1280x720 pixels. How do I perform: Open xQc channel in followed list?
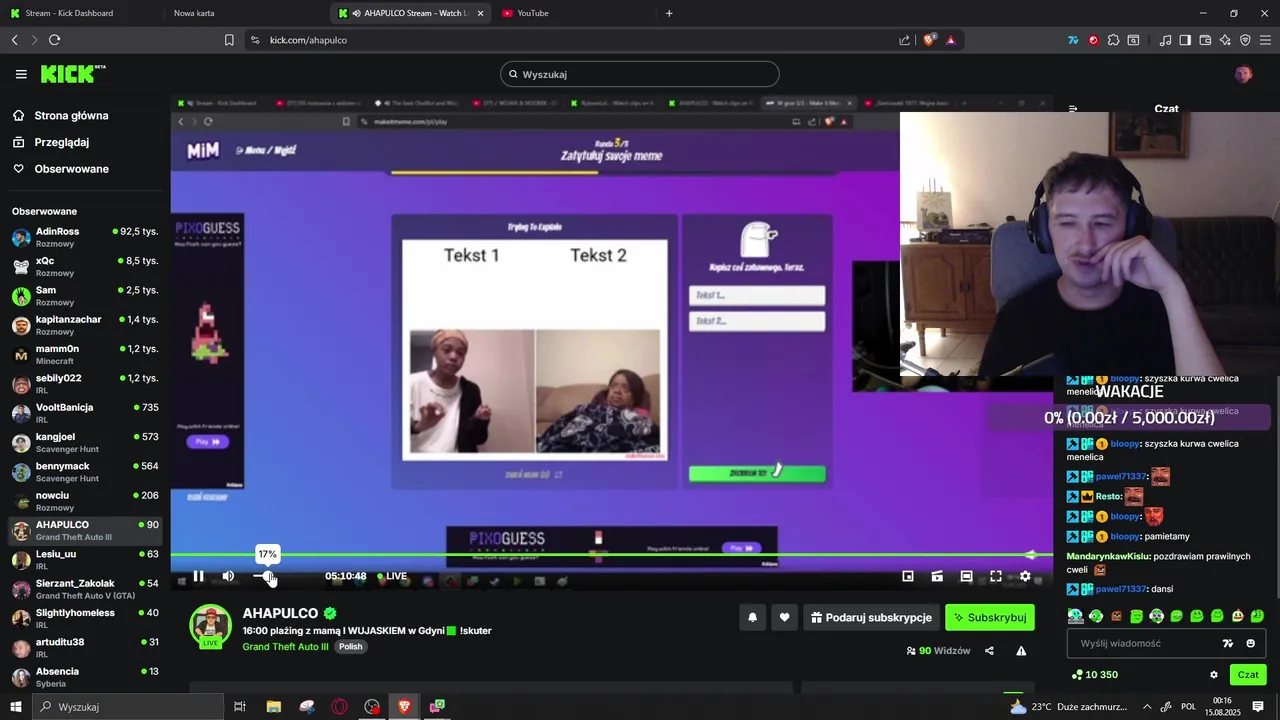point(84,267)
